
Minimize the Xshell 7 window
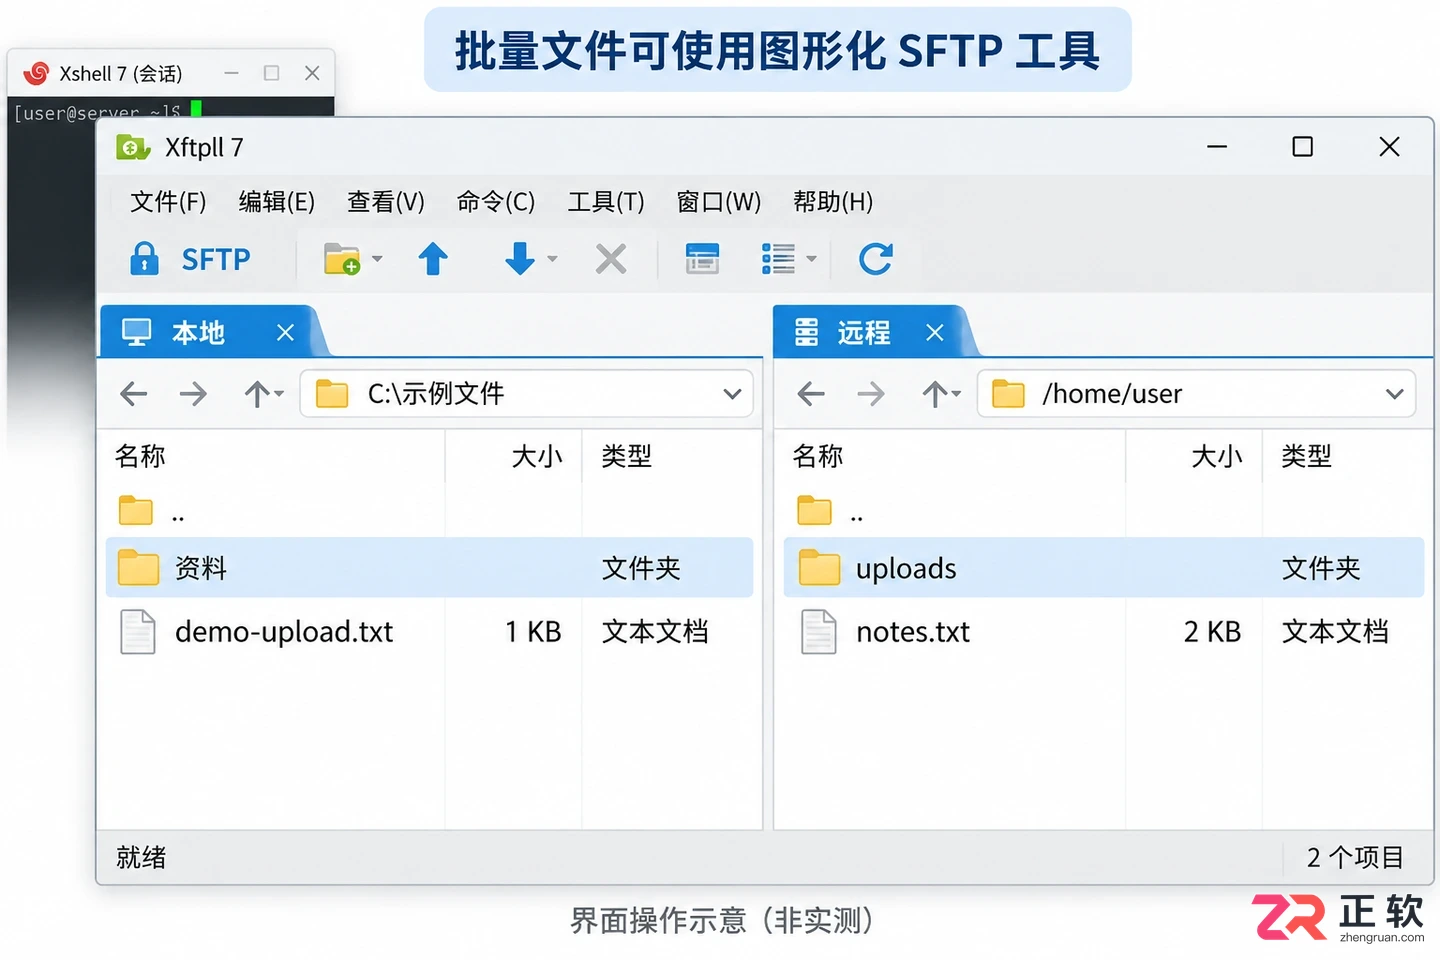pos(231,73)
